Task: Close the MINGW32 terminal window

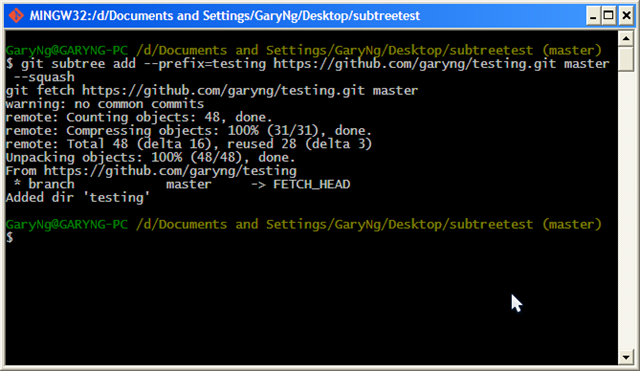Action: point(626,16)
